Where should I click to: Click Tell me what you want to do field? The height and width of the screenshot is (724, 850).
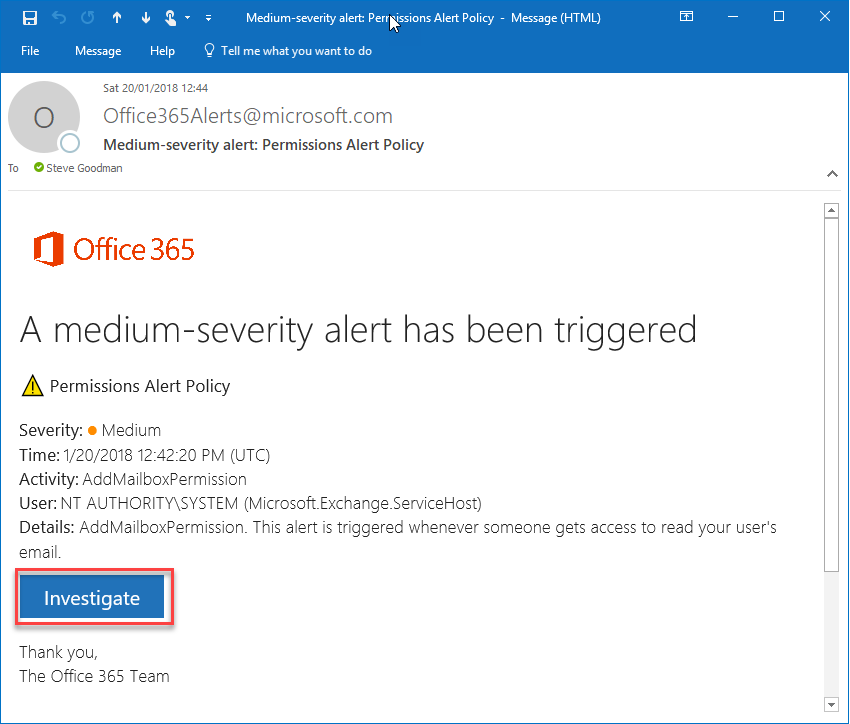click(x=296, y=51)
